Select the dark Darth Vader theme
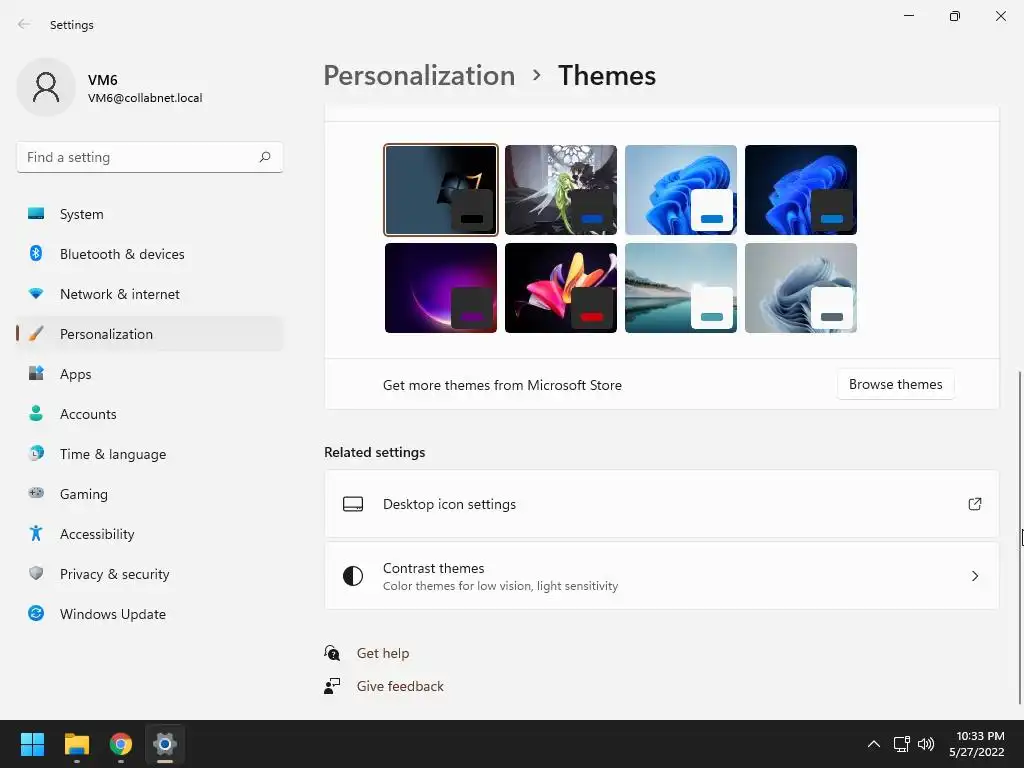The height and width of the screenshot is (768, 1024). click(x=441, y=190)
